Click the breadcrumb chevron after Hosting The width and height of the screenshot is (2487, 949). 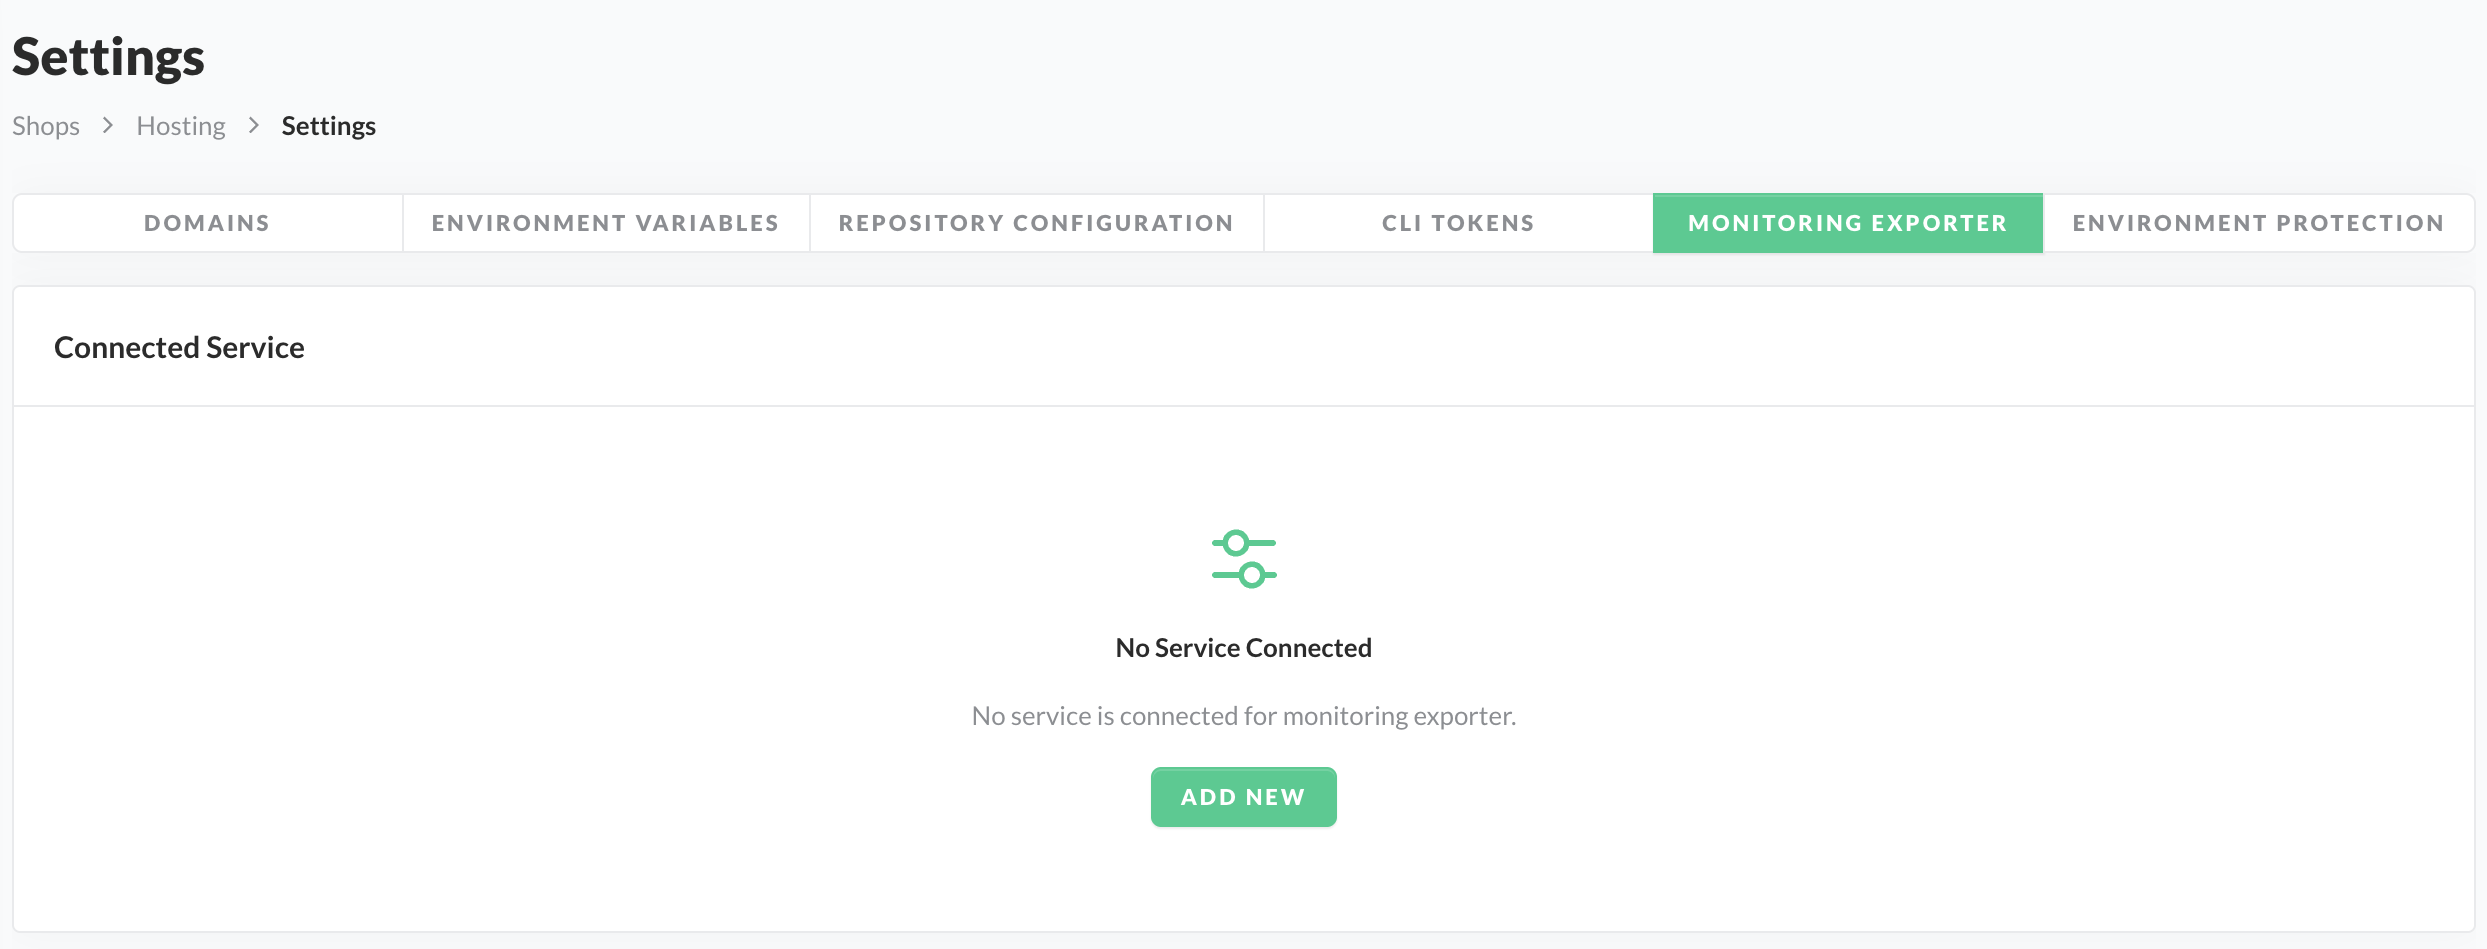tap(254, 126)
